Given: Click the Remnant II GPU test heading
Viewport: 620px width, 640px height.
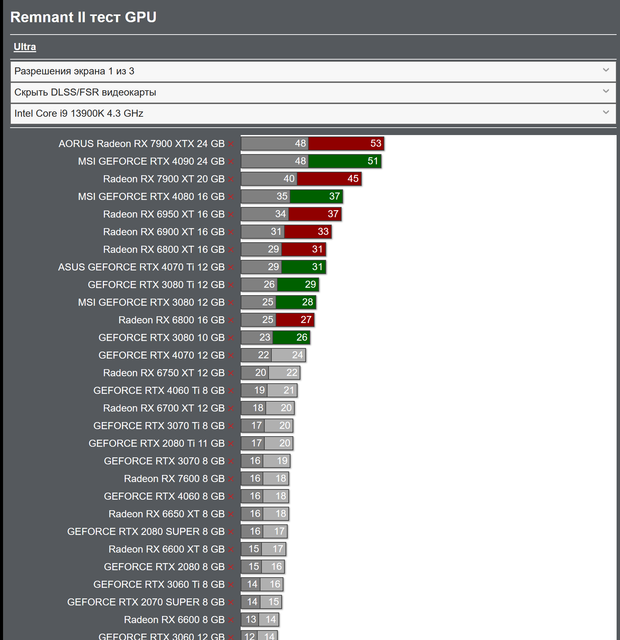Looking at the screenshot, I should point(83,17).
